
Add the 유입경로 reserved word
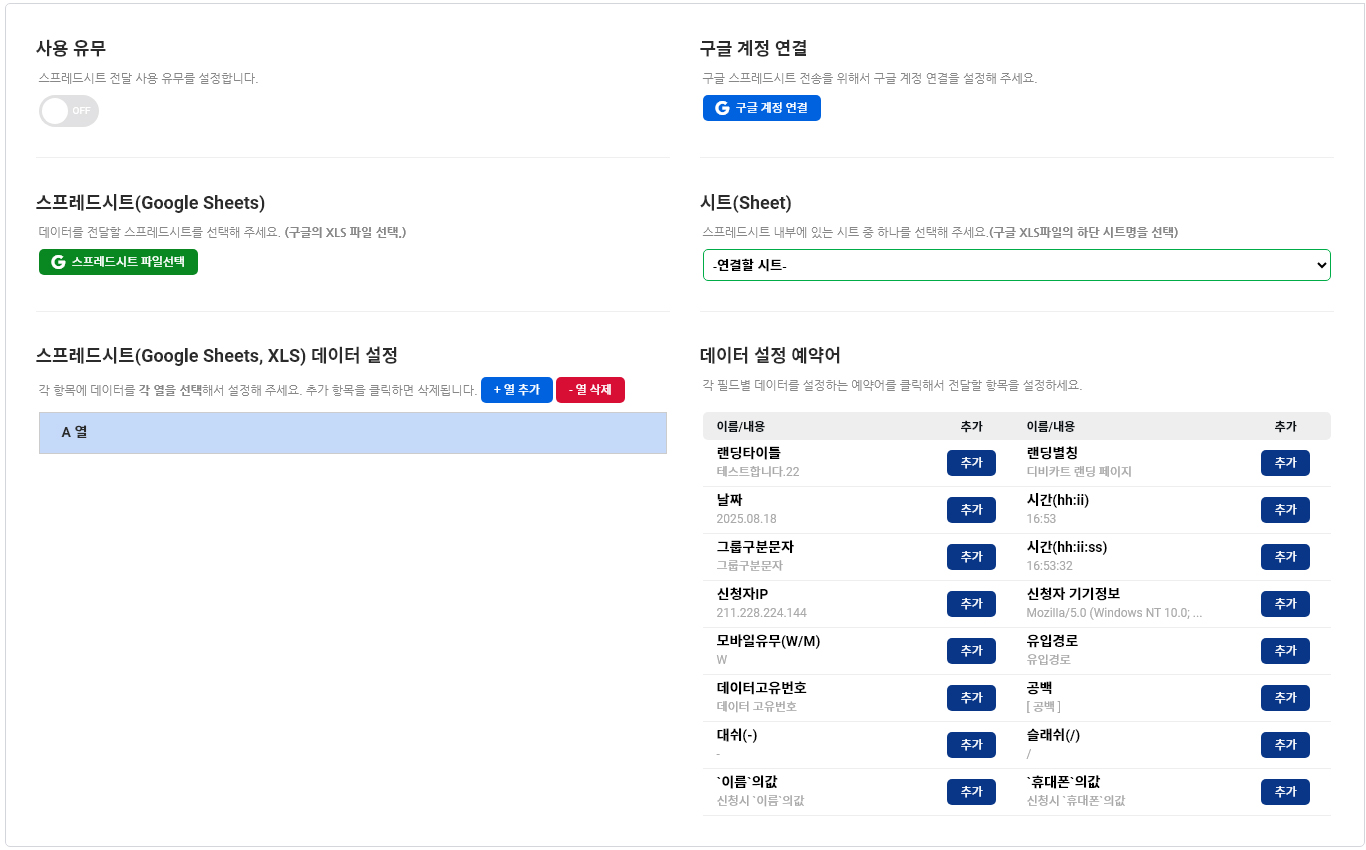1284,651
